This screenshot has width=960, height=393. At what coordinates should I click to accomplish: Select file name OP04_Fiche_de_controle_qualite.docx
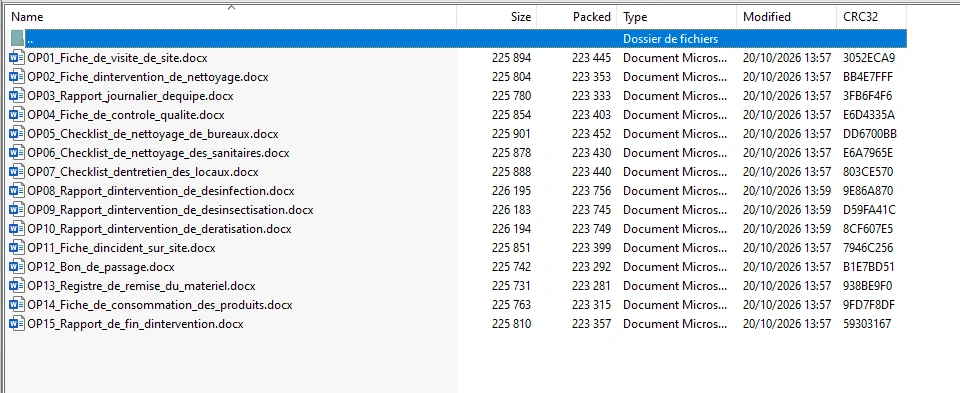pos(126,115)
